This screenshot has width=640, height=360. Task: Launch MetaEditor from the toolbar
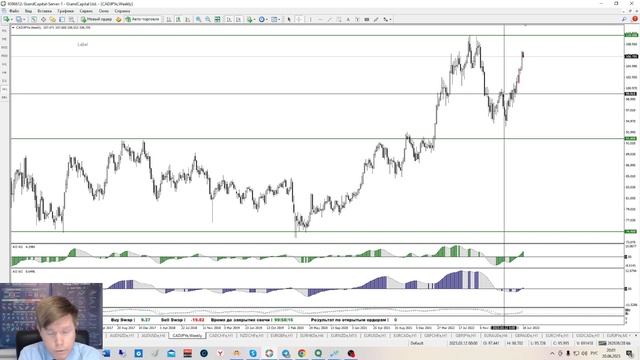[118, 19]
